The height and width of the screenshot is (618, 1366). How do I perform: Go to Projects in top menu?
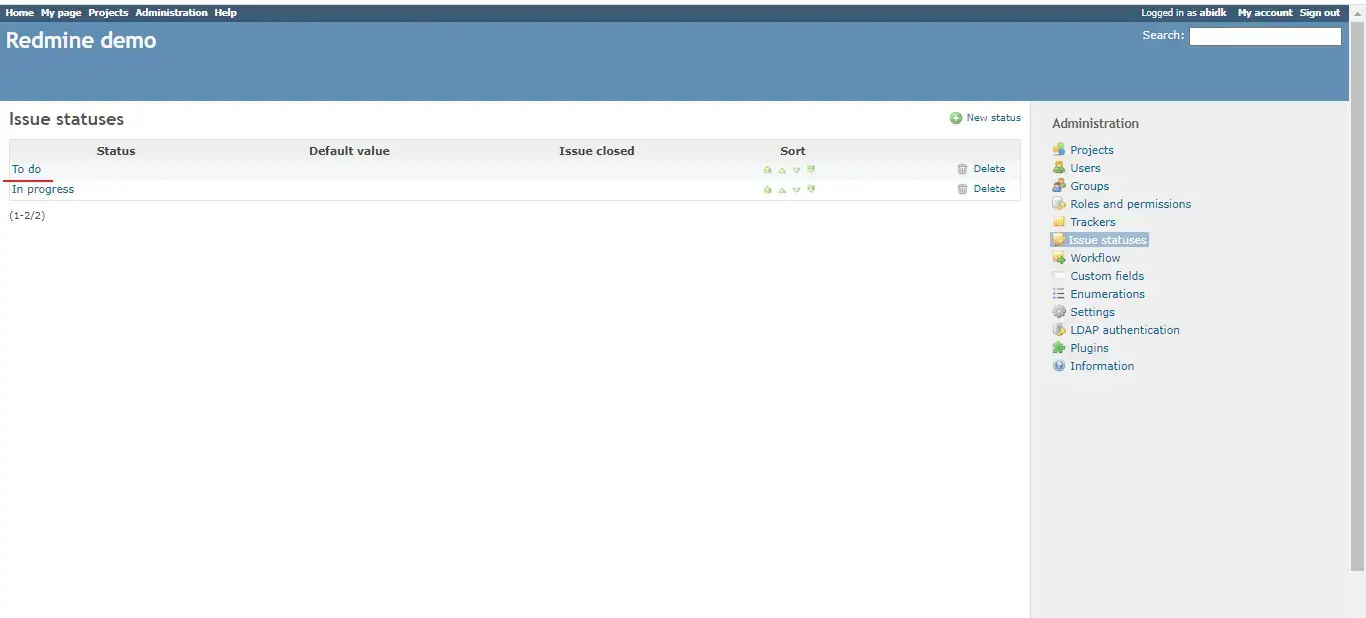pos(108,13)
